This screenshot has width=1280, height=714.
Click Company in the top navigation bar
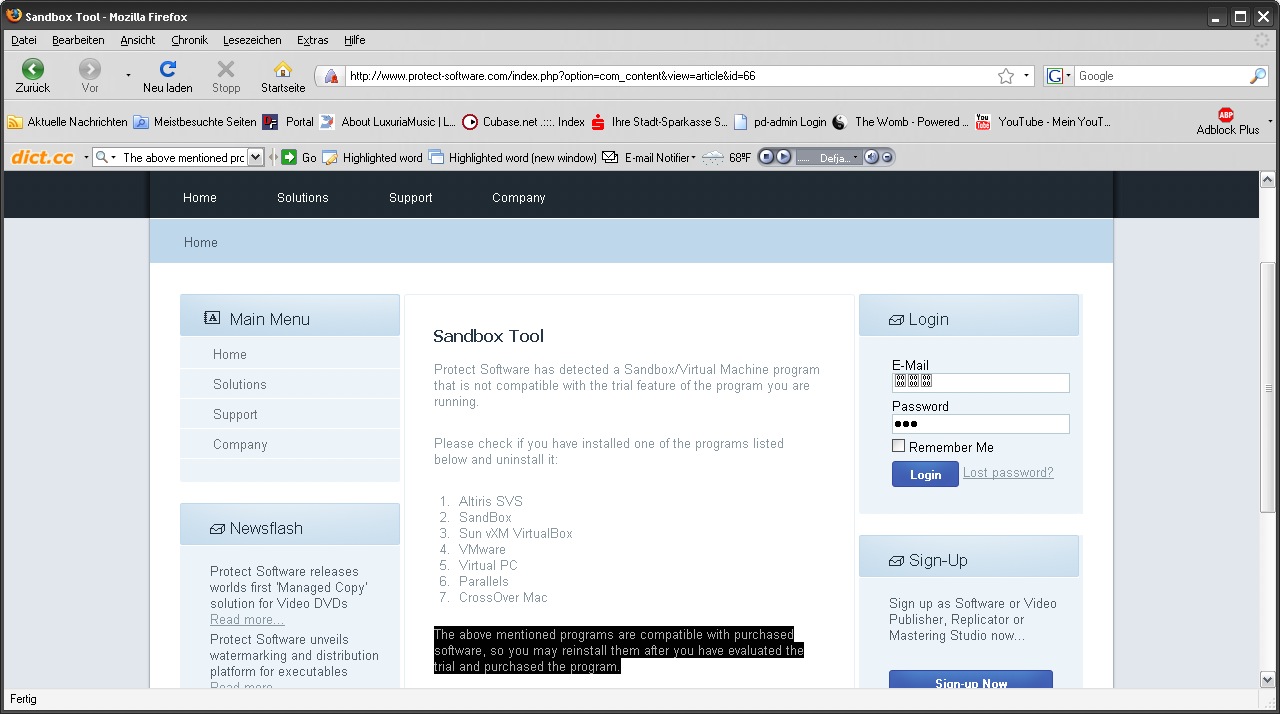click(x=519, y=198)
